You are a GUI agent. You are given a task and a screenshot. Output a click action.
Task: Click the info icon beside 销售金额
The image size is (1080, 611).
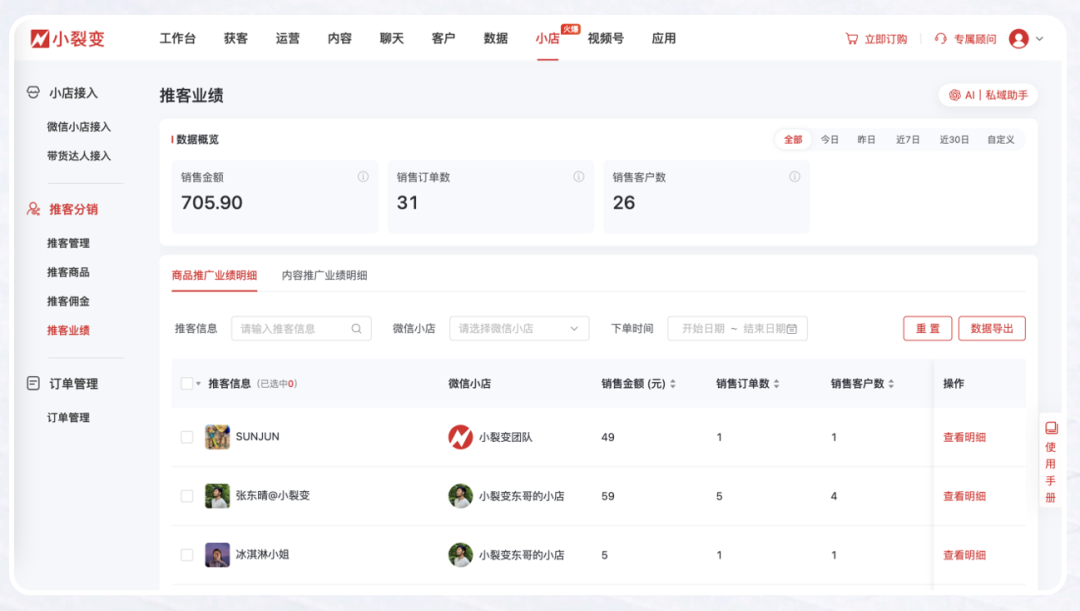363,177
